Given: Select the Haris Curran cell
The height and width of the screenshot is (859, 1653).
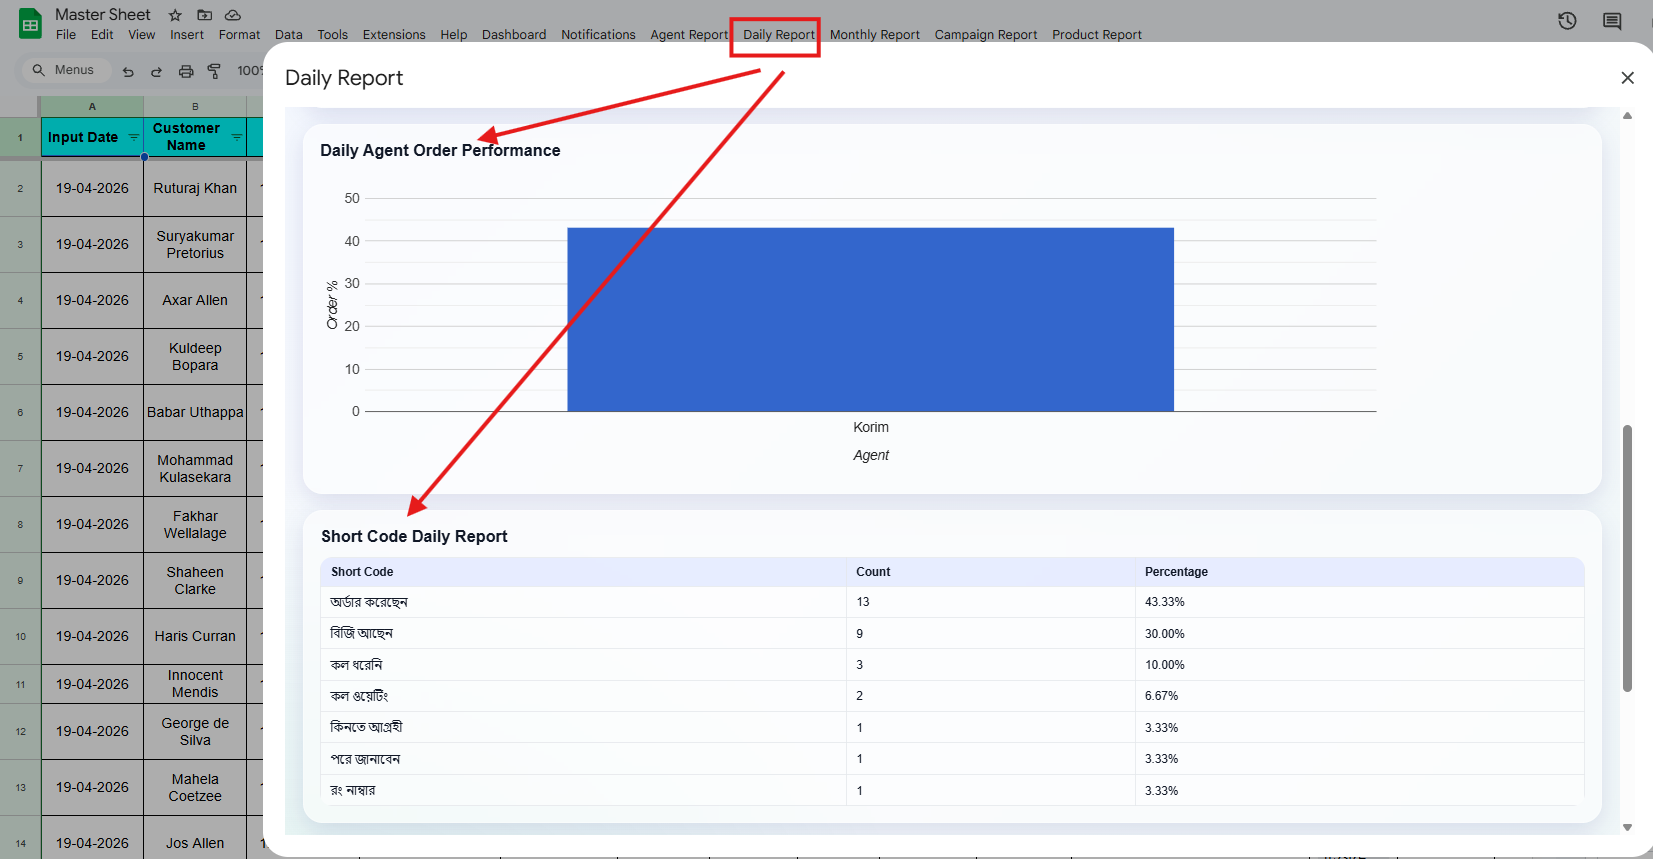Looking at the screenshot, I should pyautogui.click(x=195, y=636).
